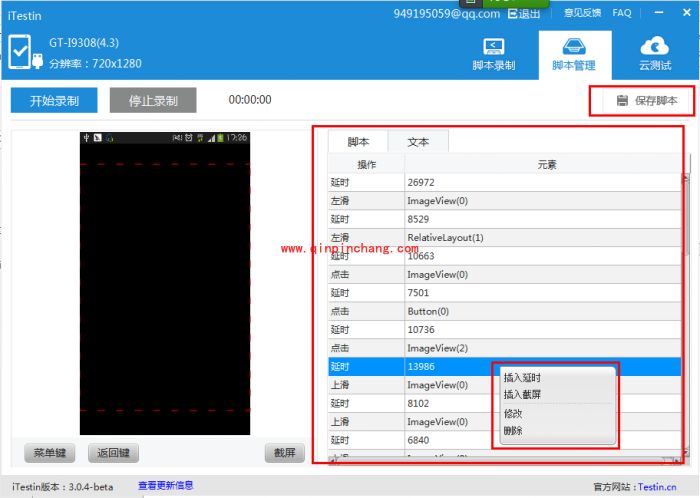This screenshot has width=700, height=498.
Task: Click the script list horizontal scrollbar
Action: (504, 461)
